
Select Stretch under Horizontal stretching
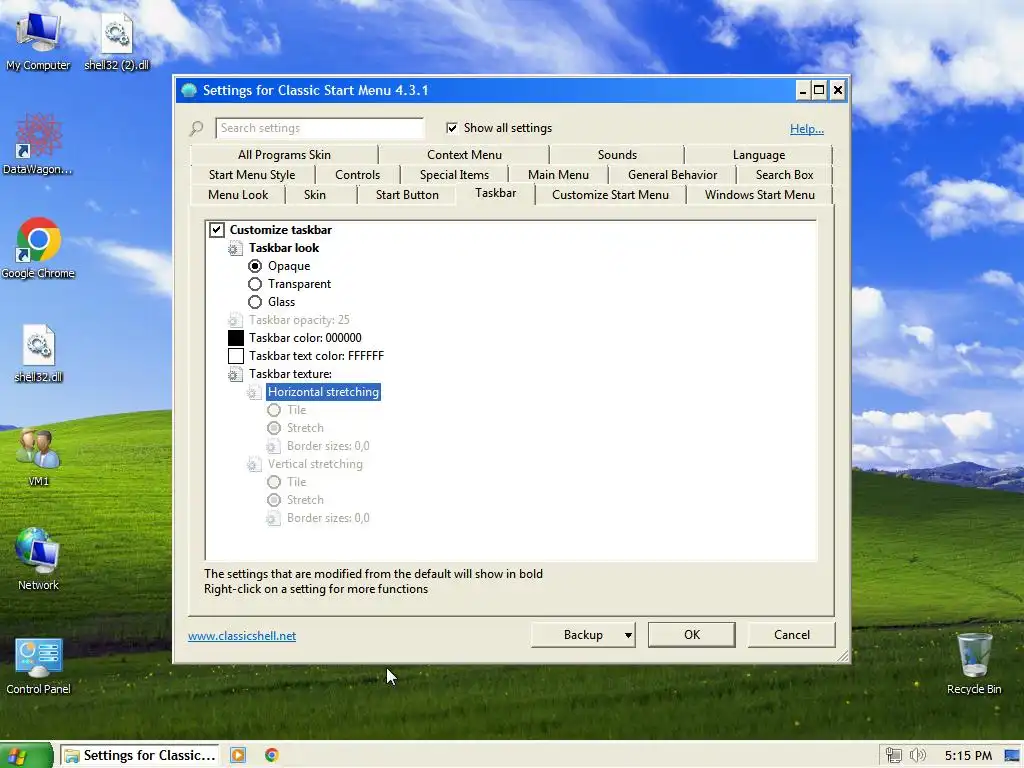pyautogui.click(x=274, y=428)
